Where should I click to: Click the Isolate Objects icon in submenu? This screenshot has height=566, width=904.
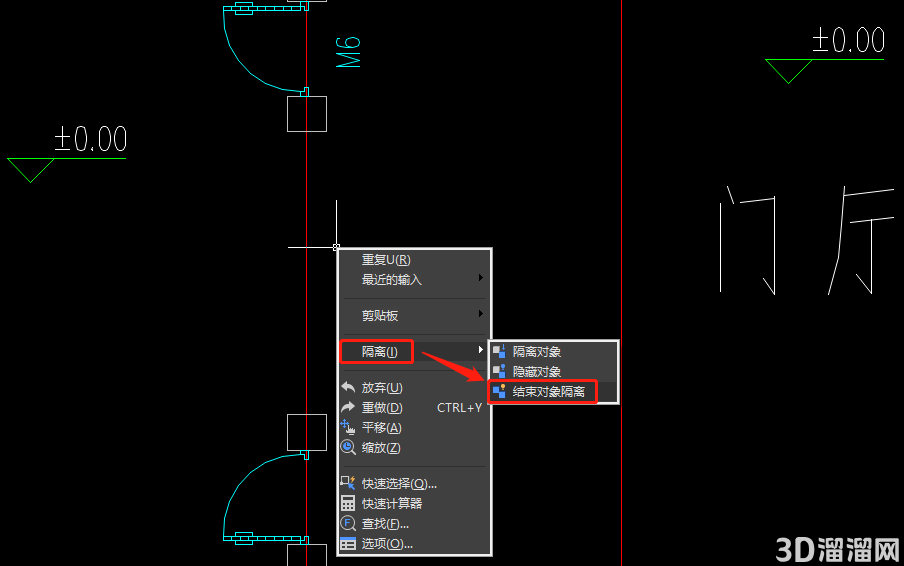[499, 351]
